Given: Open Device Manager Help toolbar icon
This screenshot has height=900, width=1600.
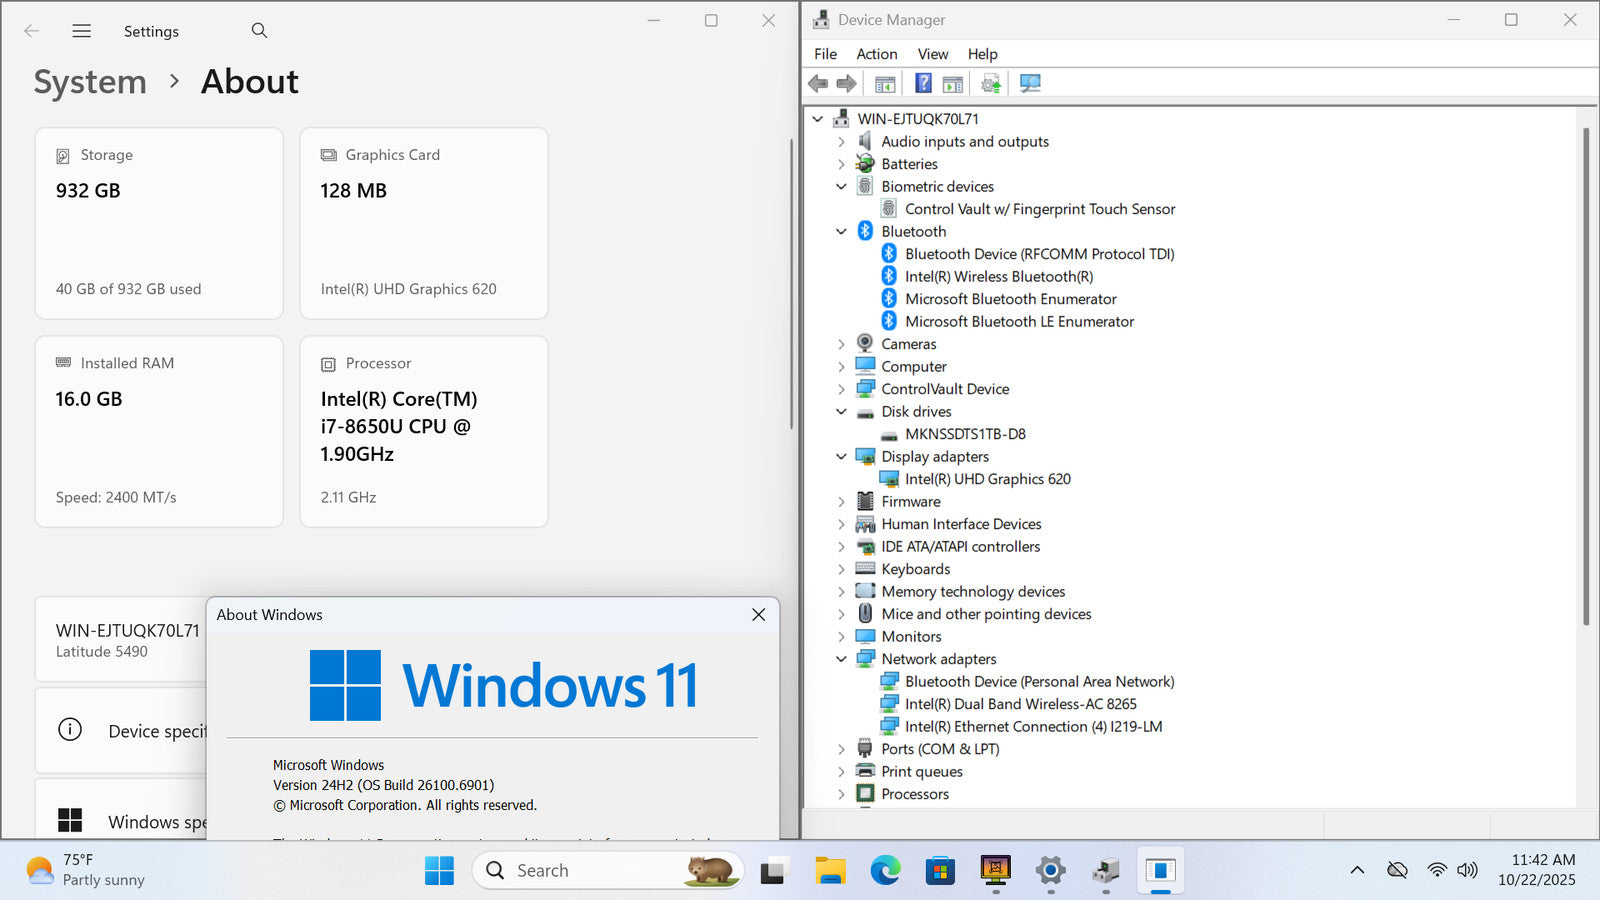Looking at the screenshot, I should pos(923,84).
